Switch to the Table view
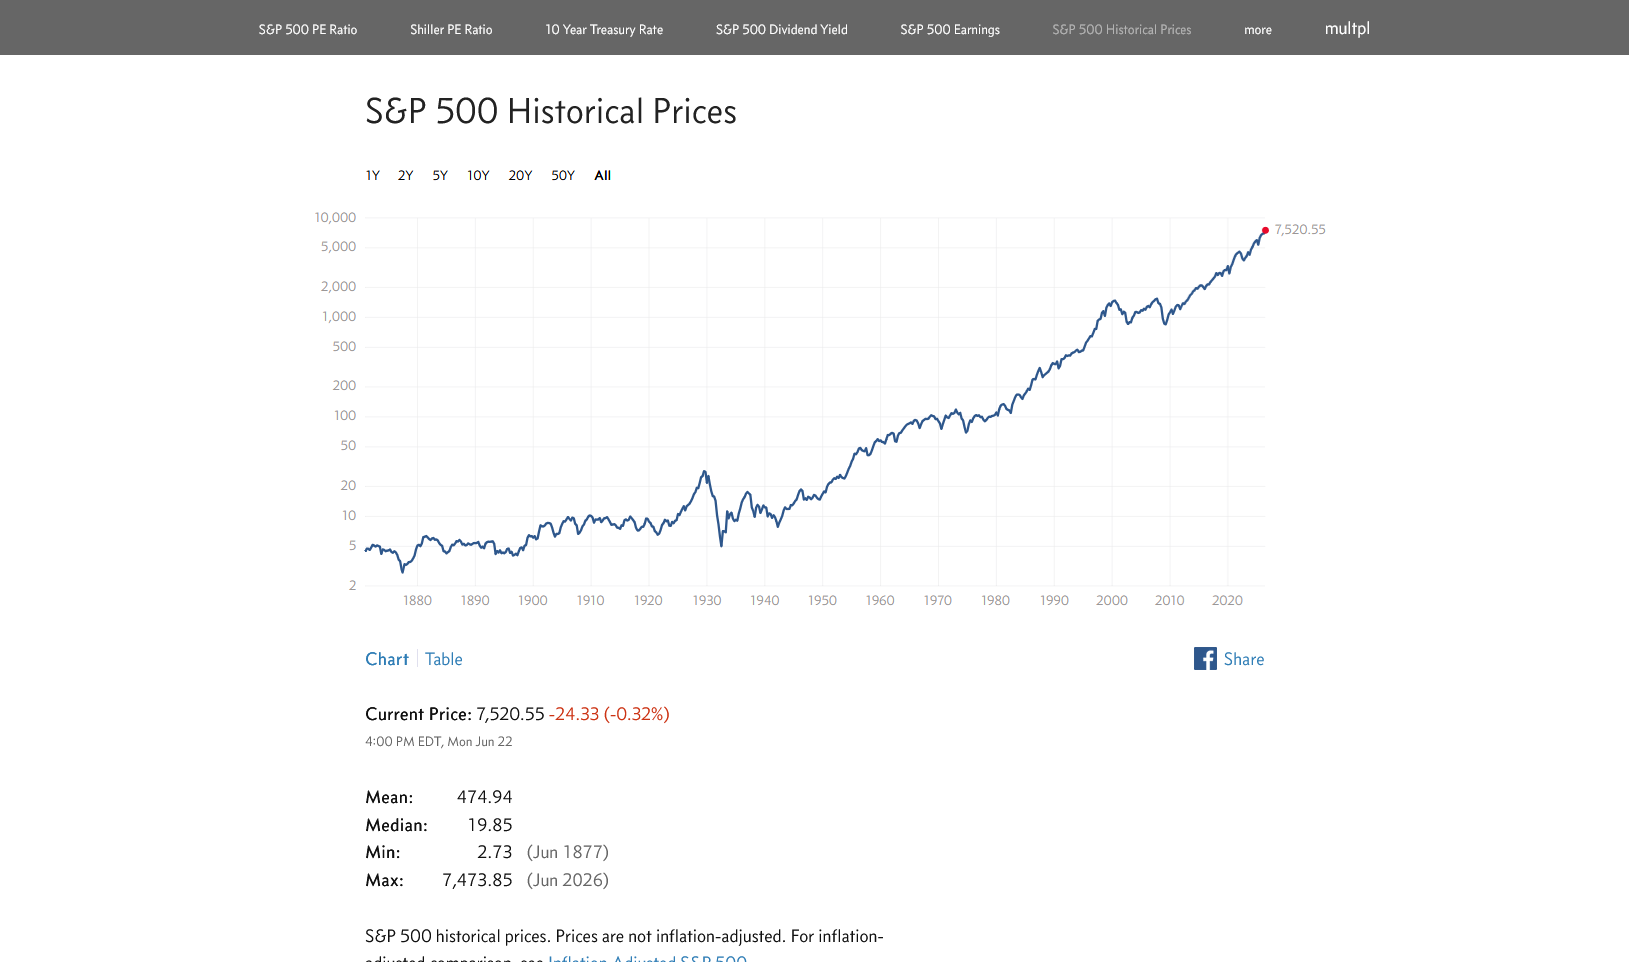1630x962 pixels. pyautogui.click(x=444, y=659)
